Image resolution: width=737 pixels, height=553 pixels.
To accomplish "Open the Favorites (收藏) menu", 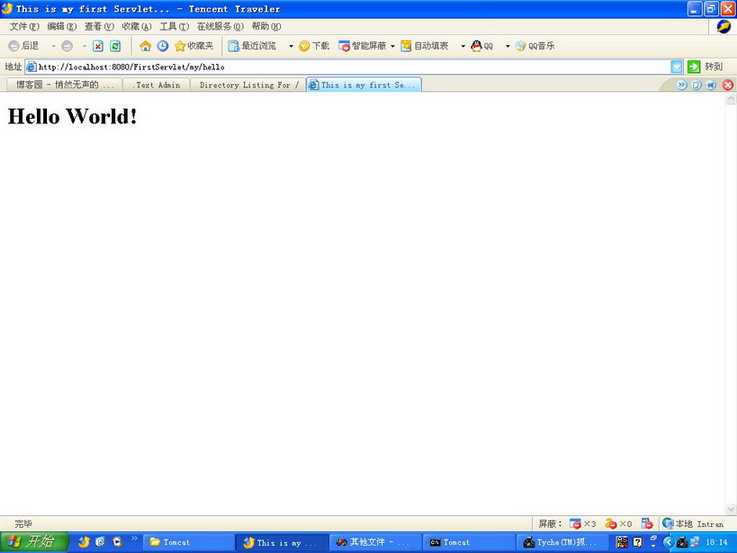I will 136,26.
